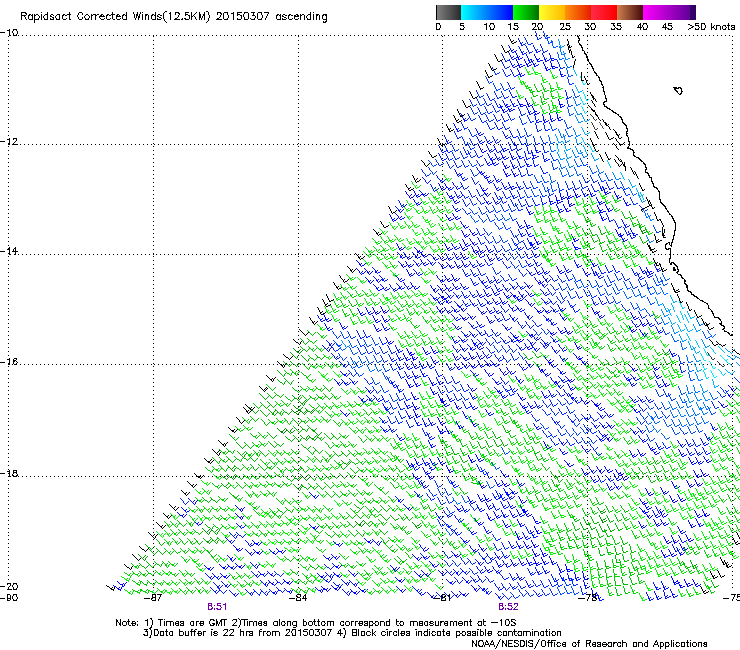Click the '-16' latitude axis label
740x650 pixels.
coord(9,362)
